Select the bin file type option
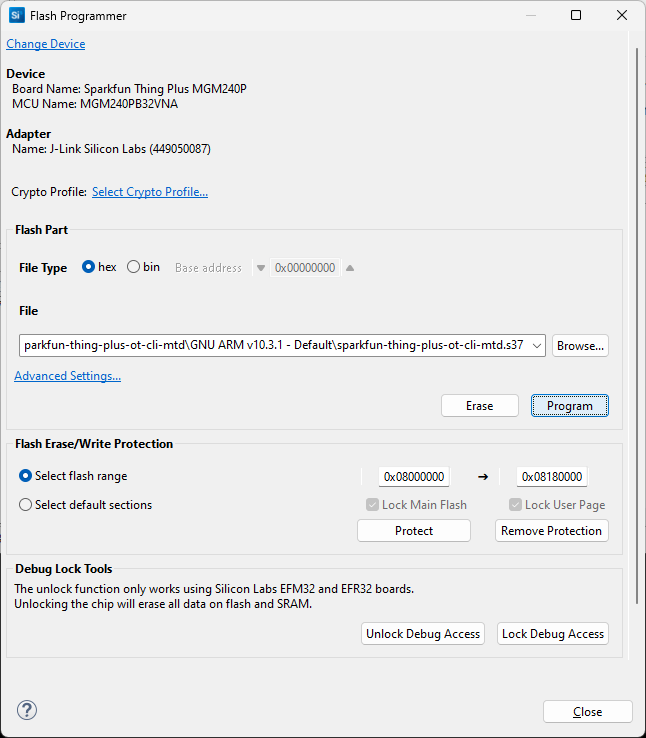 click(x=134, y=267)
